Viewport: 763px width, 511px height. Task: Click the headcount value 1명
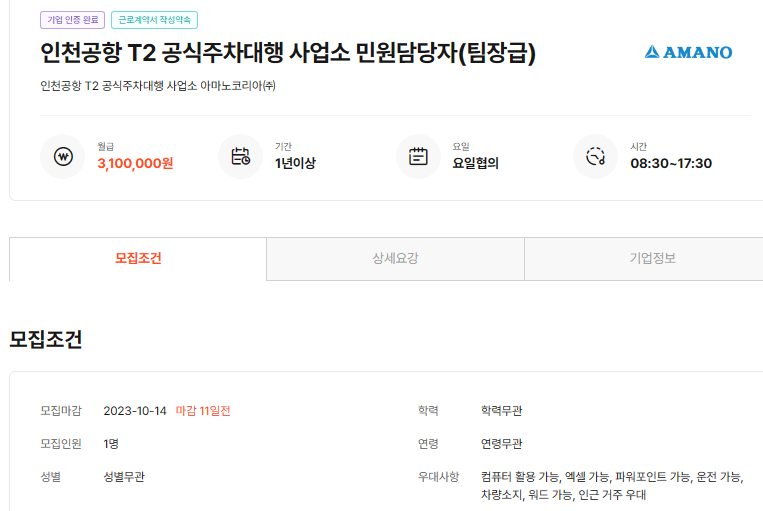click(111, 444)
